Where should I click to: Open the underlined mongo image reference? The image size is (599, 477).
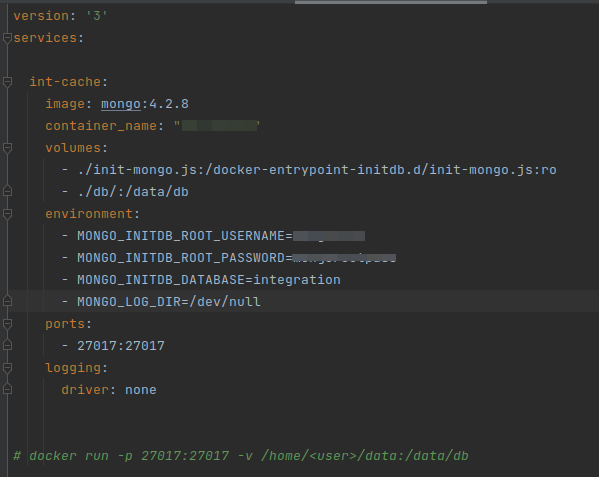tap(121, 104)
